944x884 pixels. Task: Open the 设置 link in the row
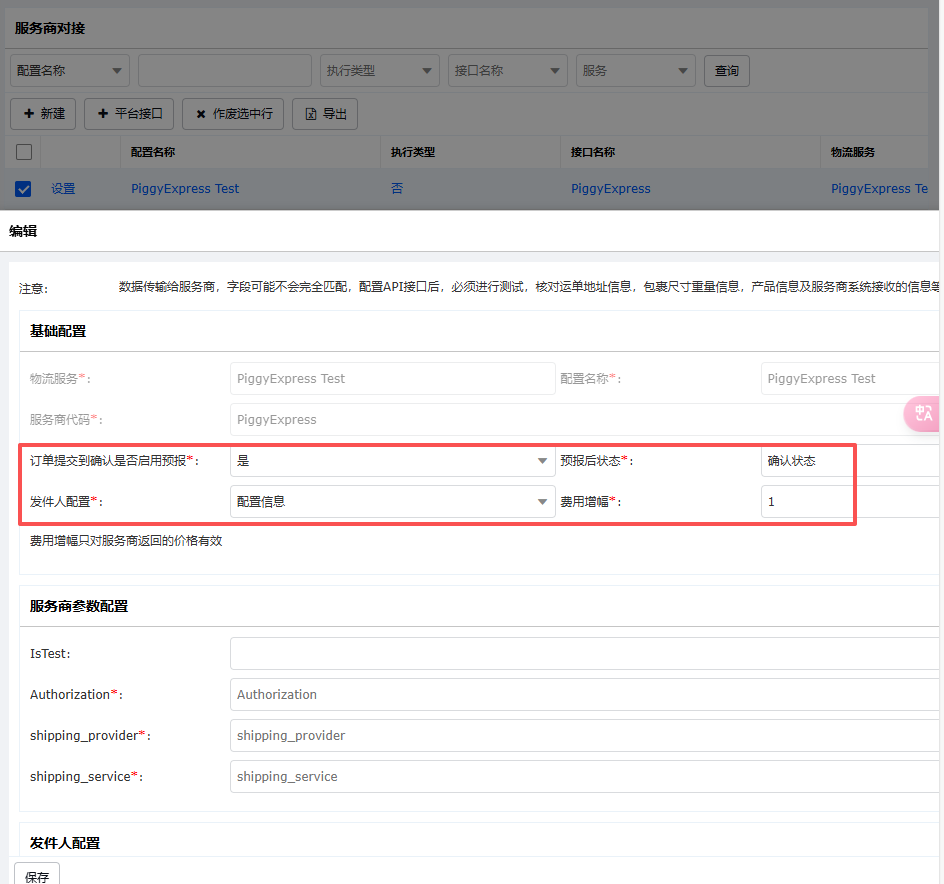click(63, 189)
